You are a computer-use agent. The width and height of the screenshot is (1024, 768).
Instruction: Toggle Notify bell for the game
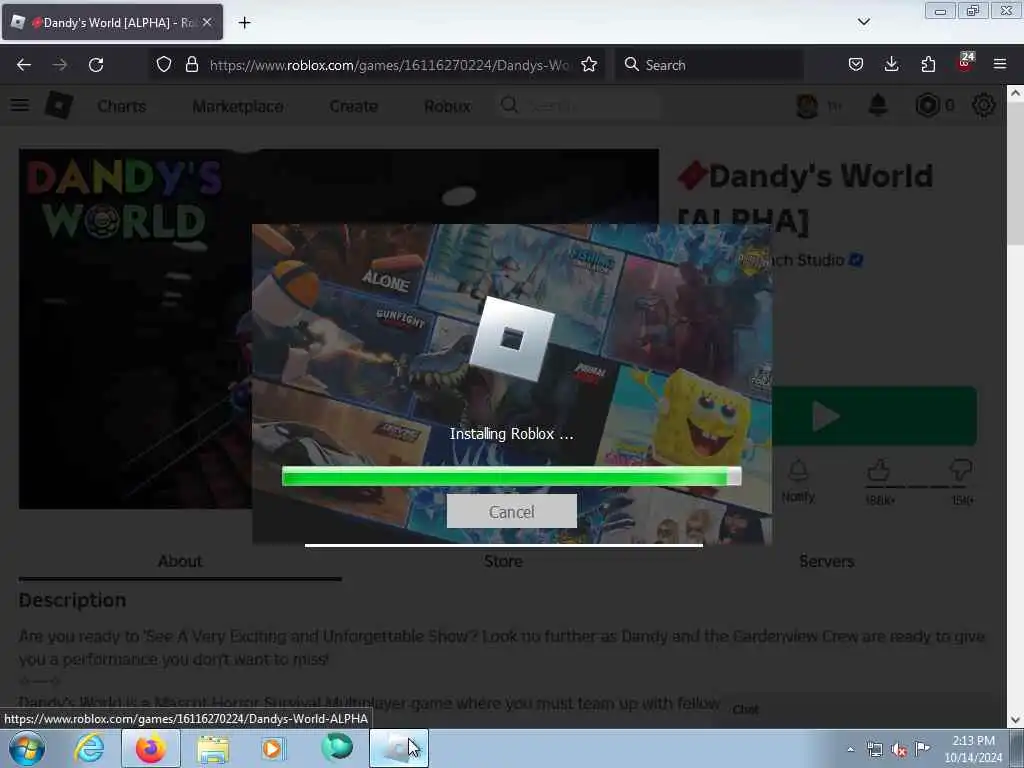tap(798, 480)
